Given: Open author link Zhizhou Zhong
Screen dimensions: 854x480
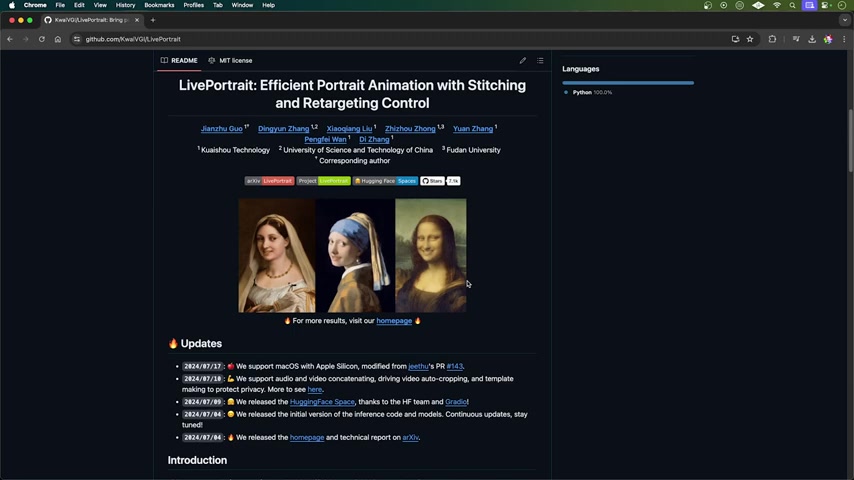Looking at the screenshot, I should pyautogui.click(x=410, y=129).
